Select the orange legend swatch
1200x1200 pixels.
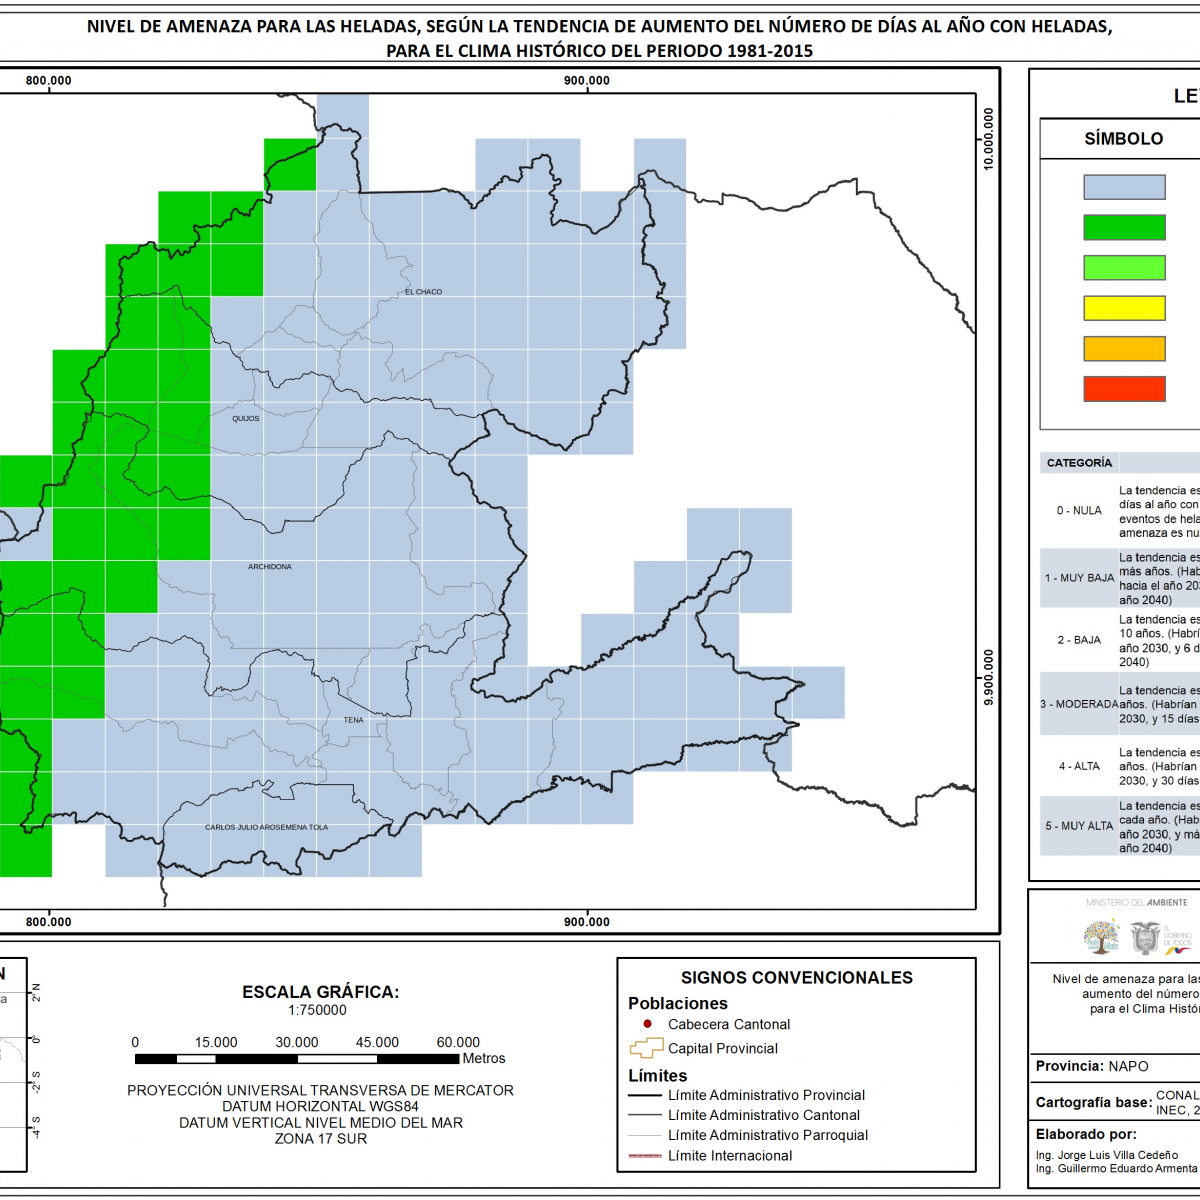click(1124, 348)
